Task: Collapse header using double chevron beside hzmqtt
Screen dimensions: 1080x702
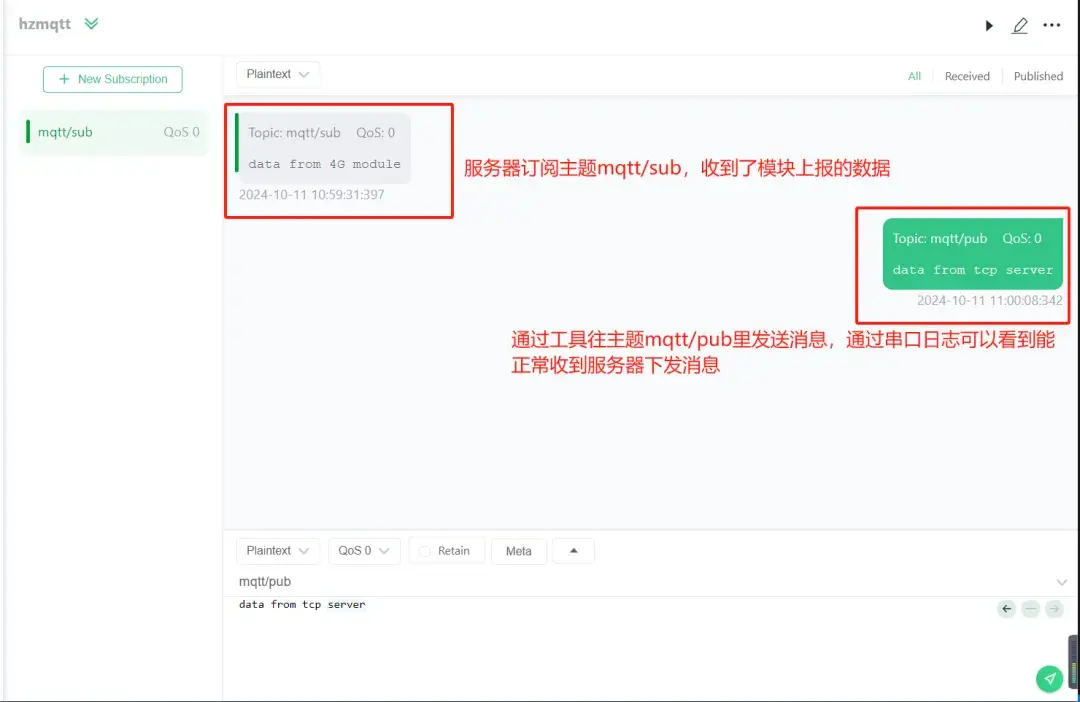Action: (91, 24)
